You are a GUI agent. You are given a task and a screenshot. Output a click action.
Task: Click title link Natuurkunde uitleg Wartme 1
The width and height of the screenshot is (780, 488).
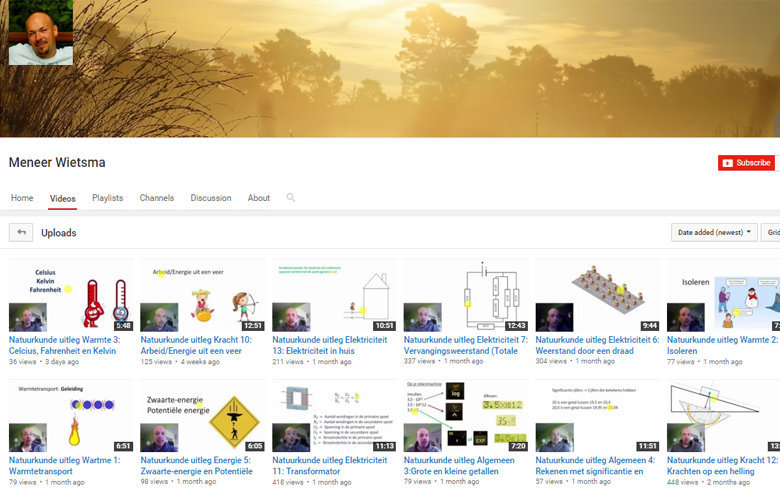64,466
